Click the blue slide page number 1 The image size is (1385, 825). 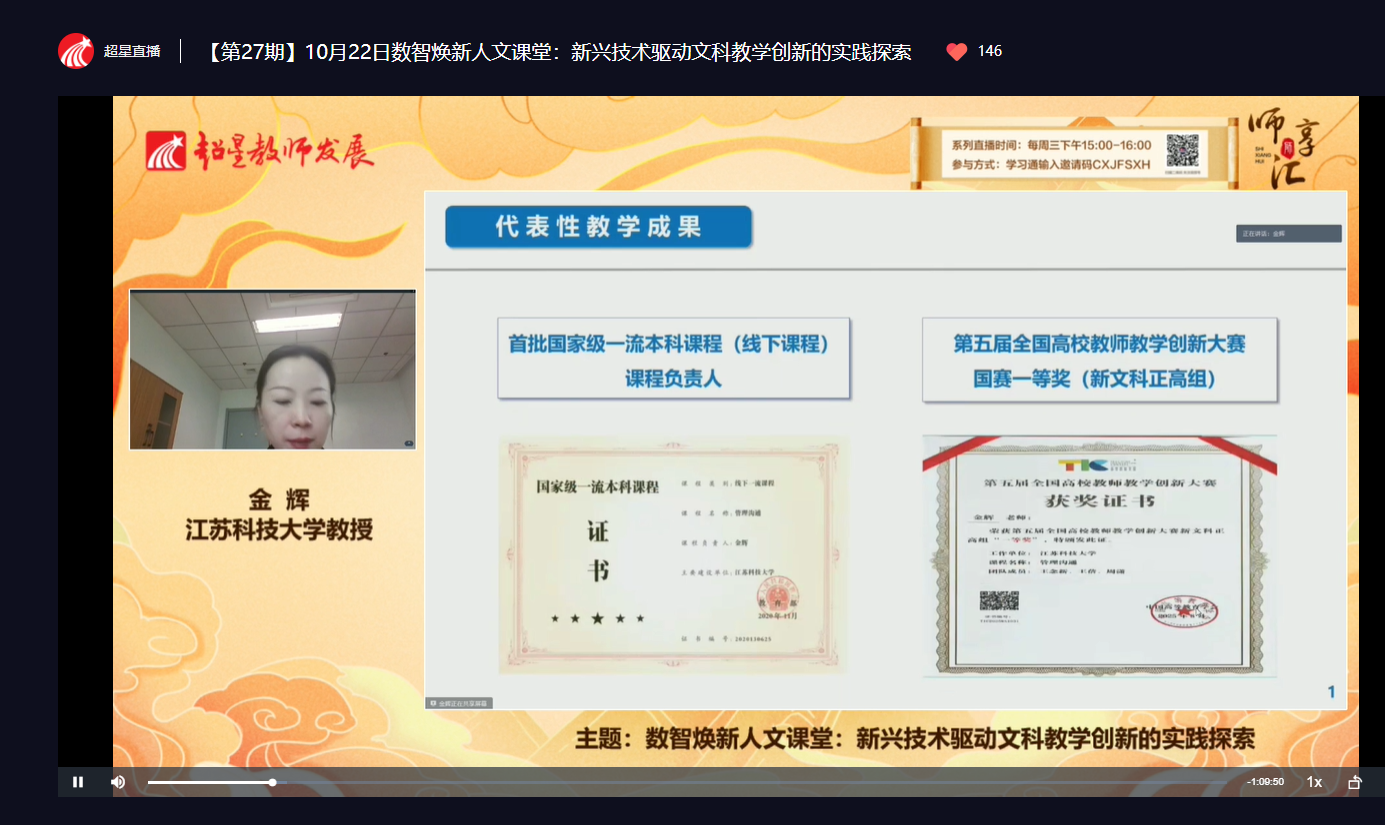tap(1331, 692)
